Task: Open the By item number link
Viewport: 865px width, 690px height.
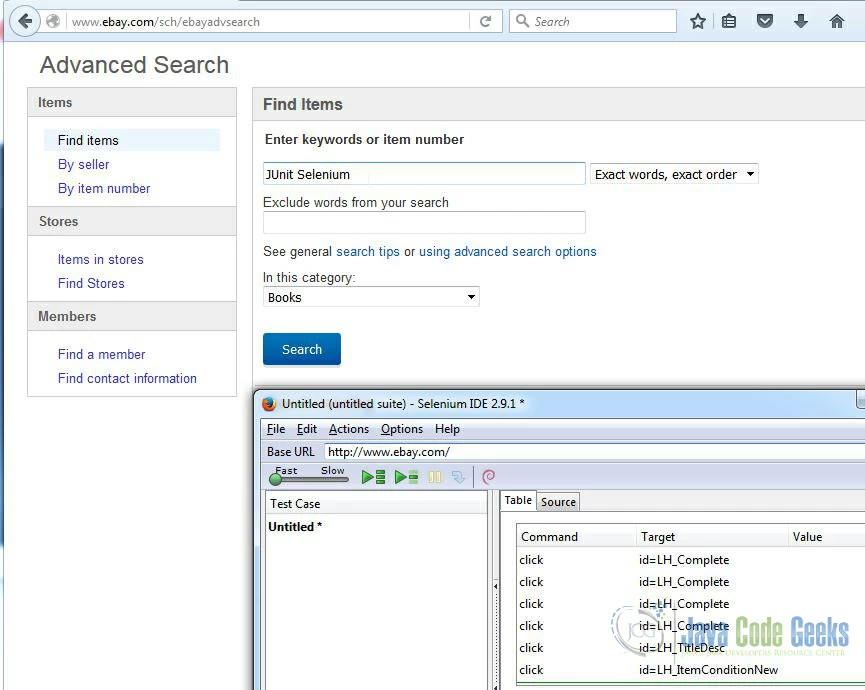Action: pyautogui.click(x=104, y=189)
